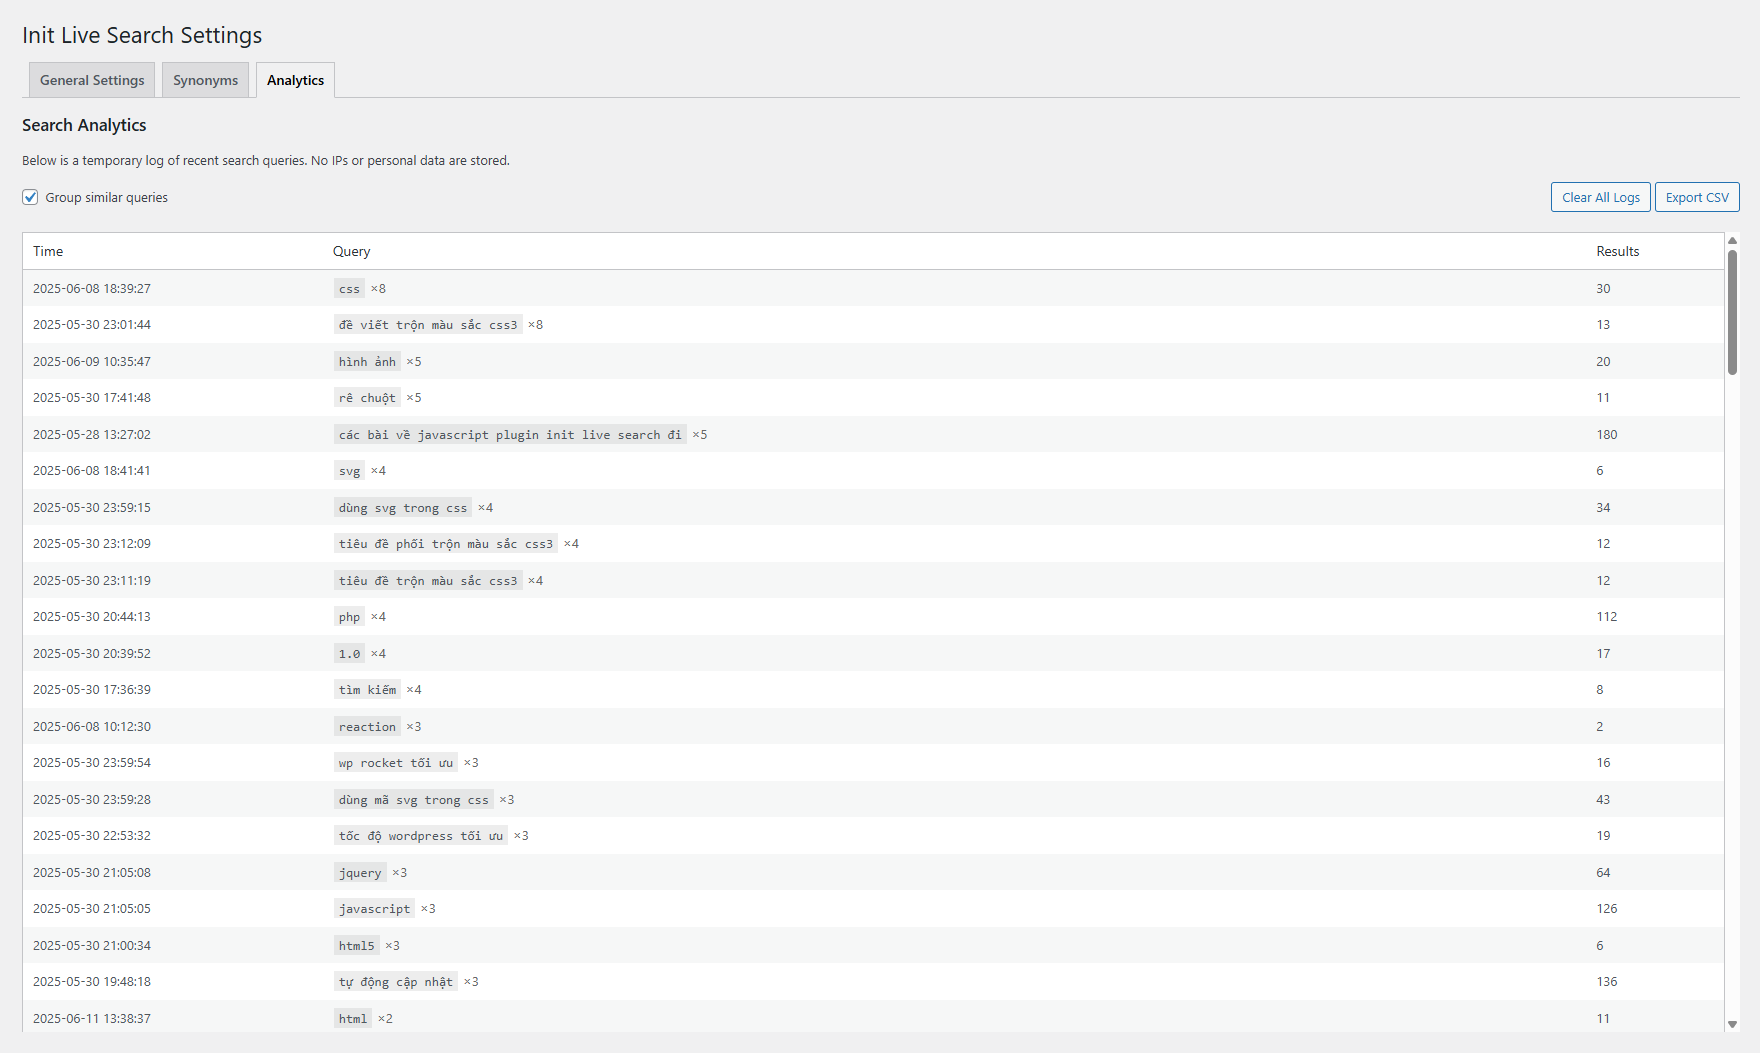This screenshot has height=1053, width=1760.
Task: Click result count 180
Action: [1607, 435]
